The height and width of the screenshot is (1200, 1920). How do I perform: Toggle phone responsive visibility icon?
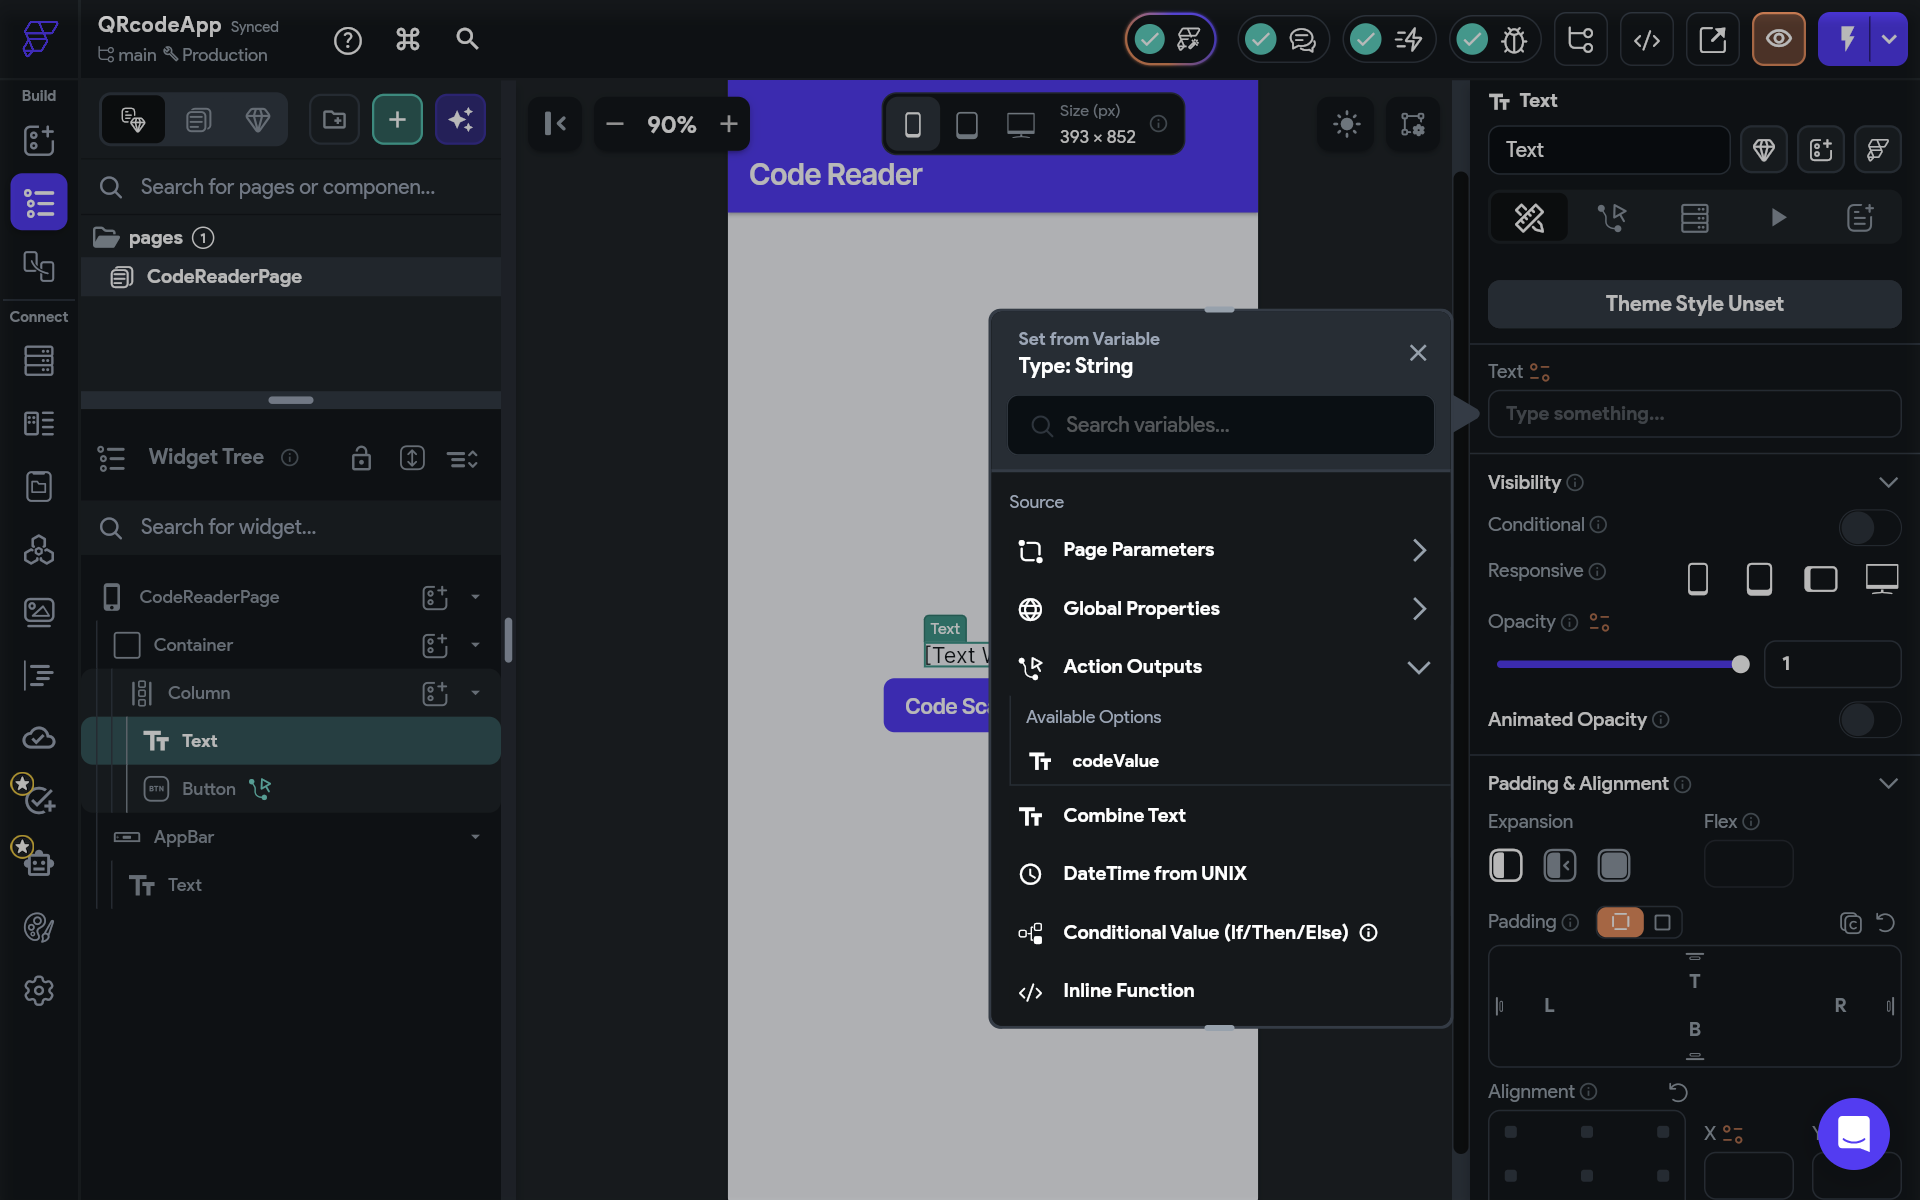coord(1697,578)
